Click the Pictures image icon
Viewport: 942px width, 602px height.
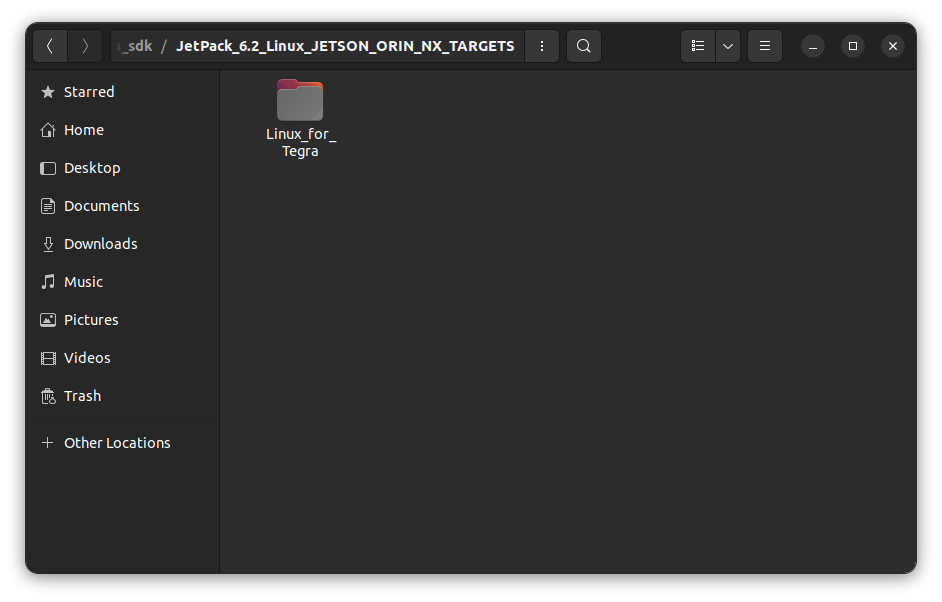tap(47, 320)
